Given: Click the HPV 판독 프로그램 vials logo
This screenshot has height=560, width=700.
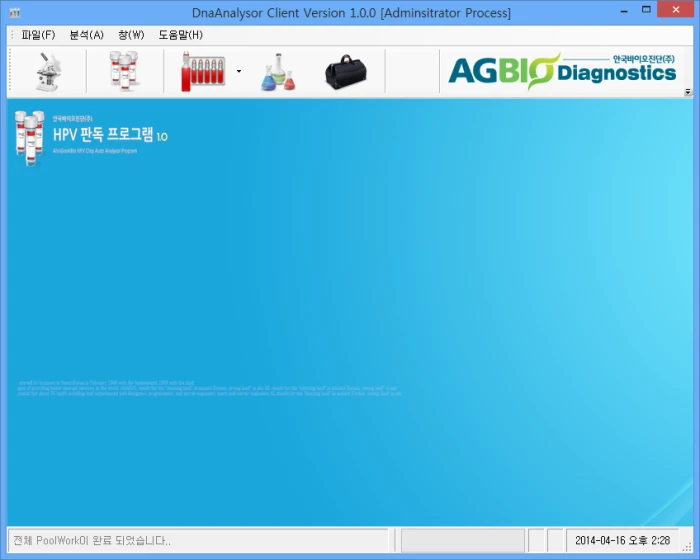Looking at the screenshot, I should click(29, 138).
